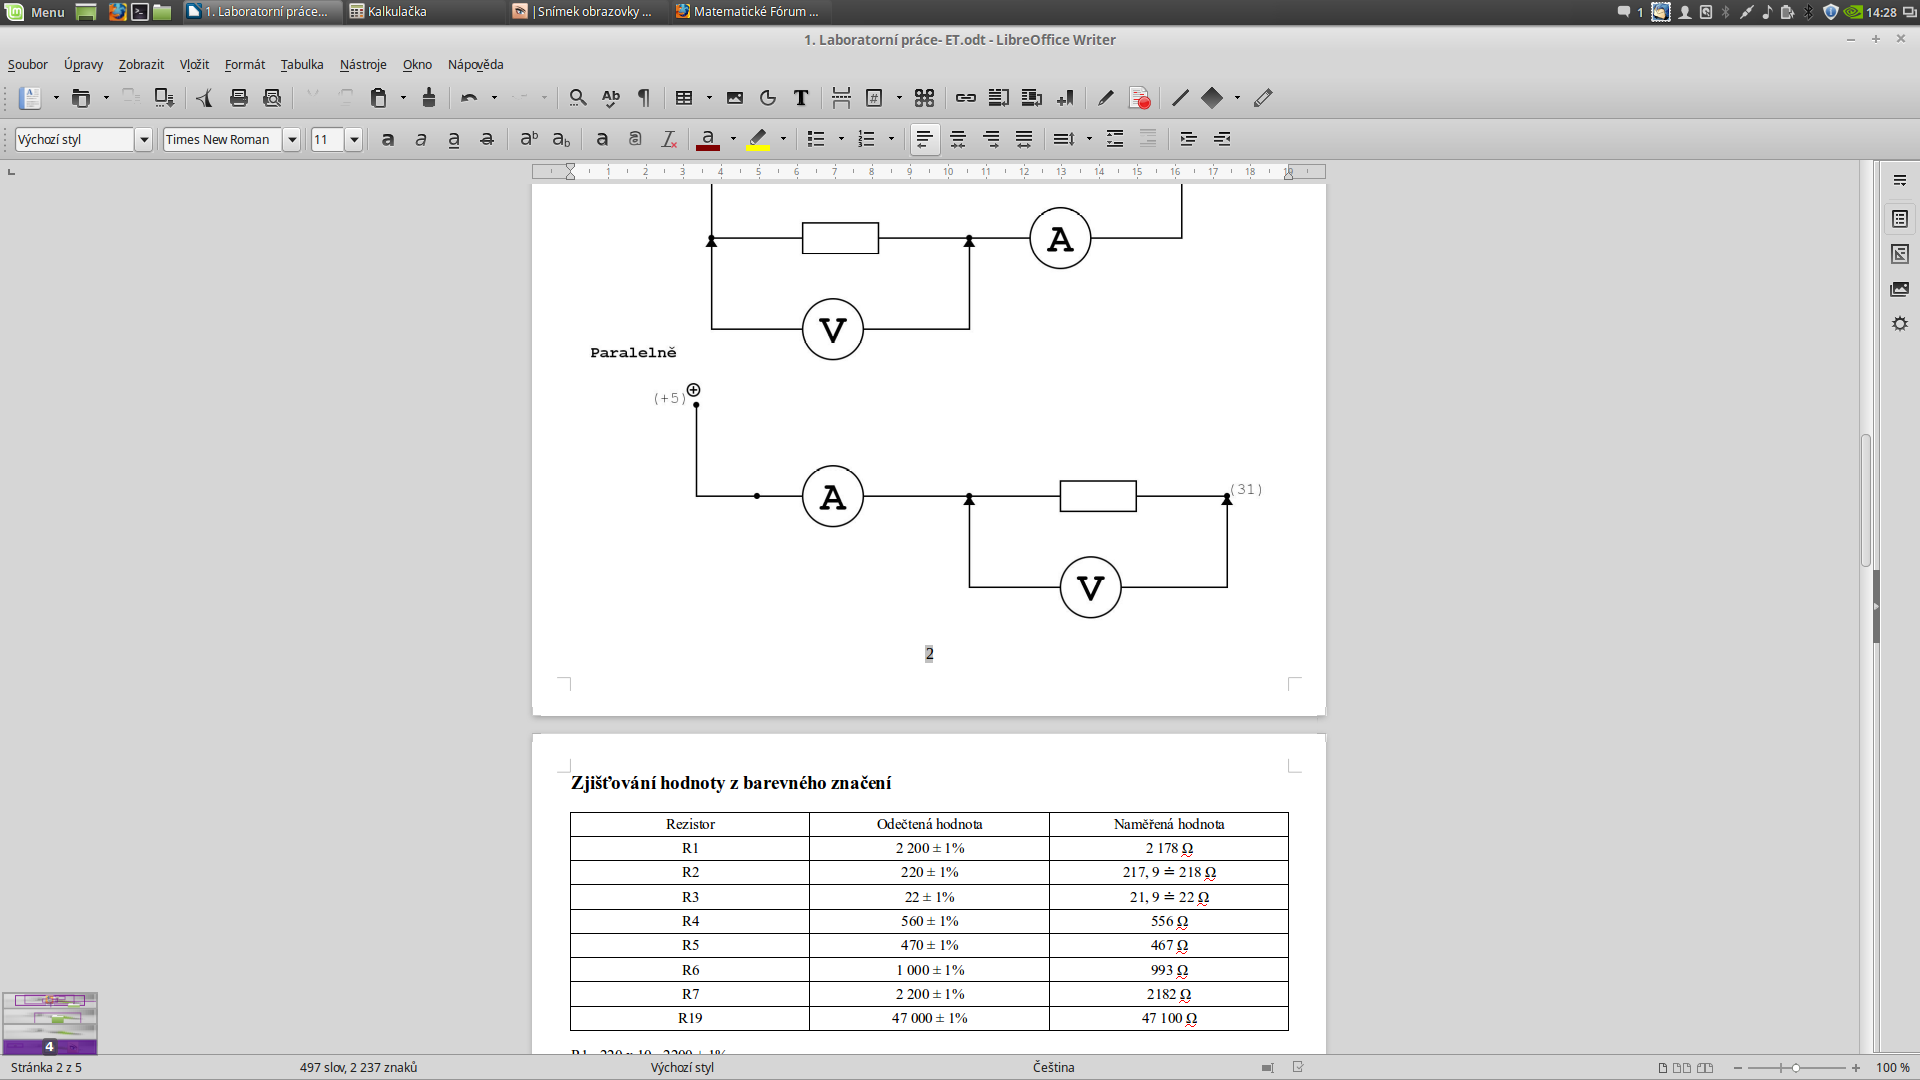This screenshot has height=1080, width=1920.
Task: Undo the last action
Action: point(468,98)
